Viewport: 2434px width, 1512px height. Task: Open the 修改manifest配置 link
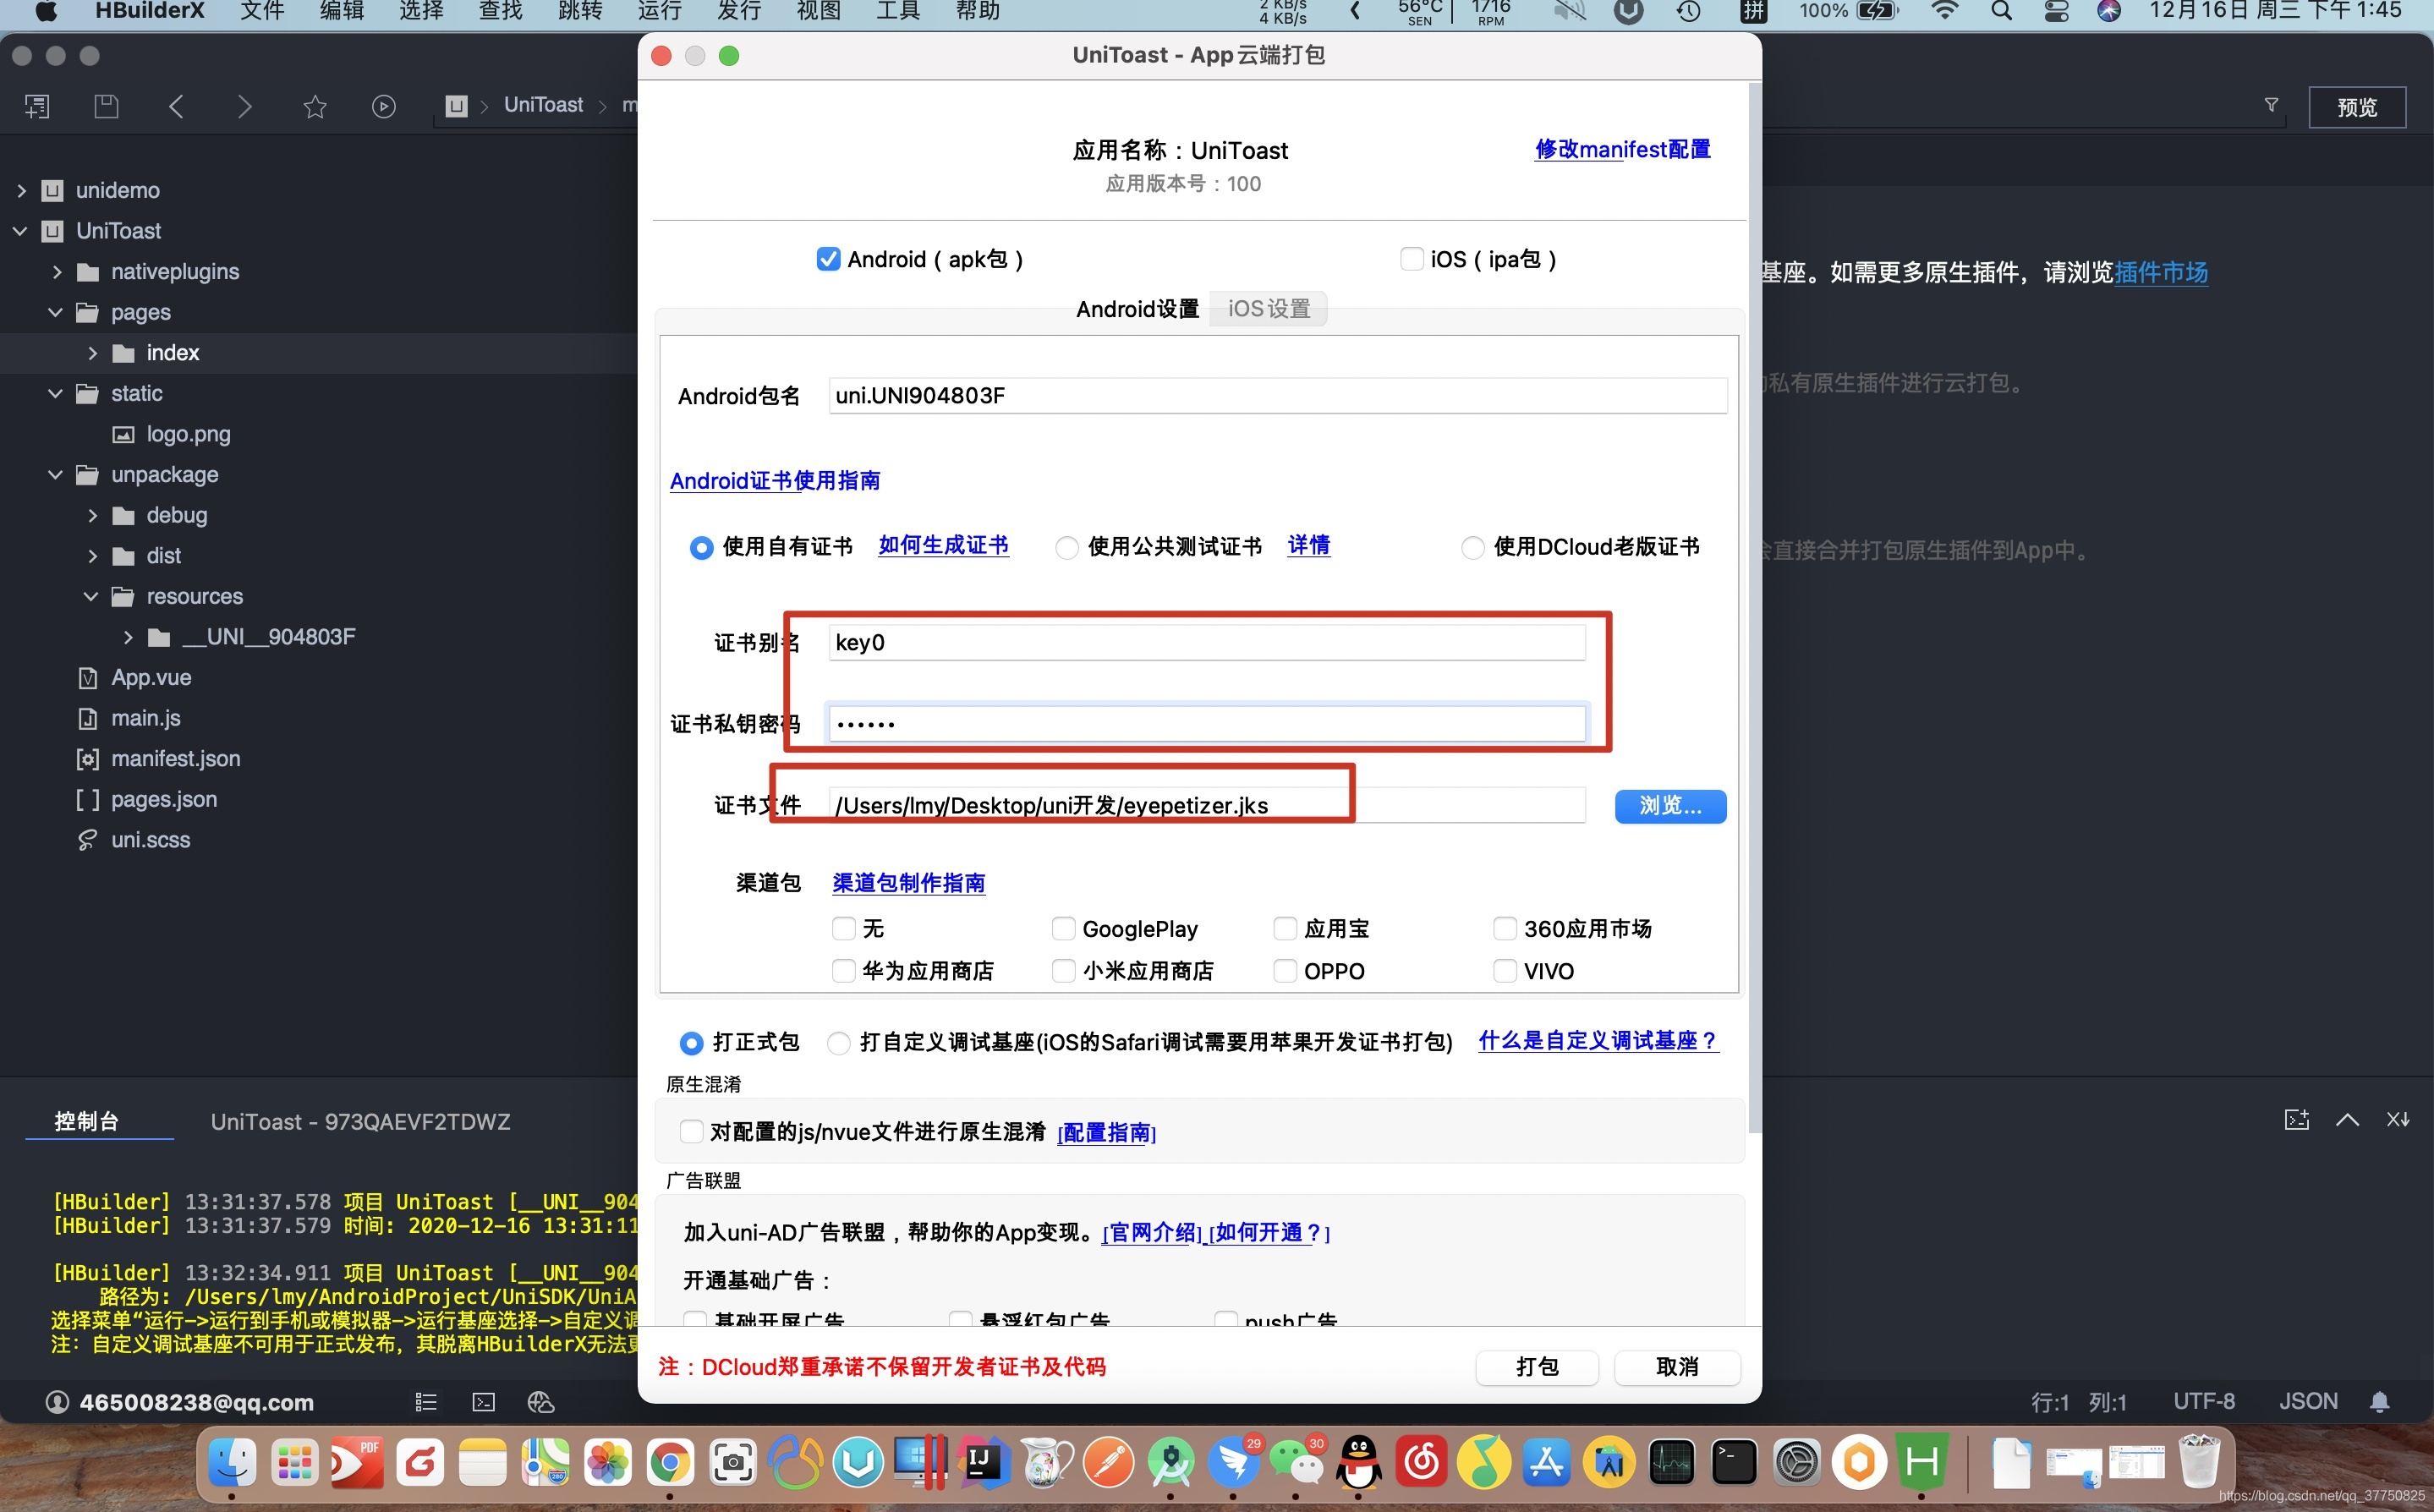pos(1622,149)
